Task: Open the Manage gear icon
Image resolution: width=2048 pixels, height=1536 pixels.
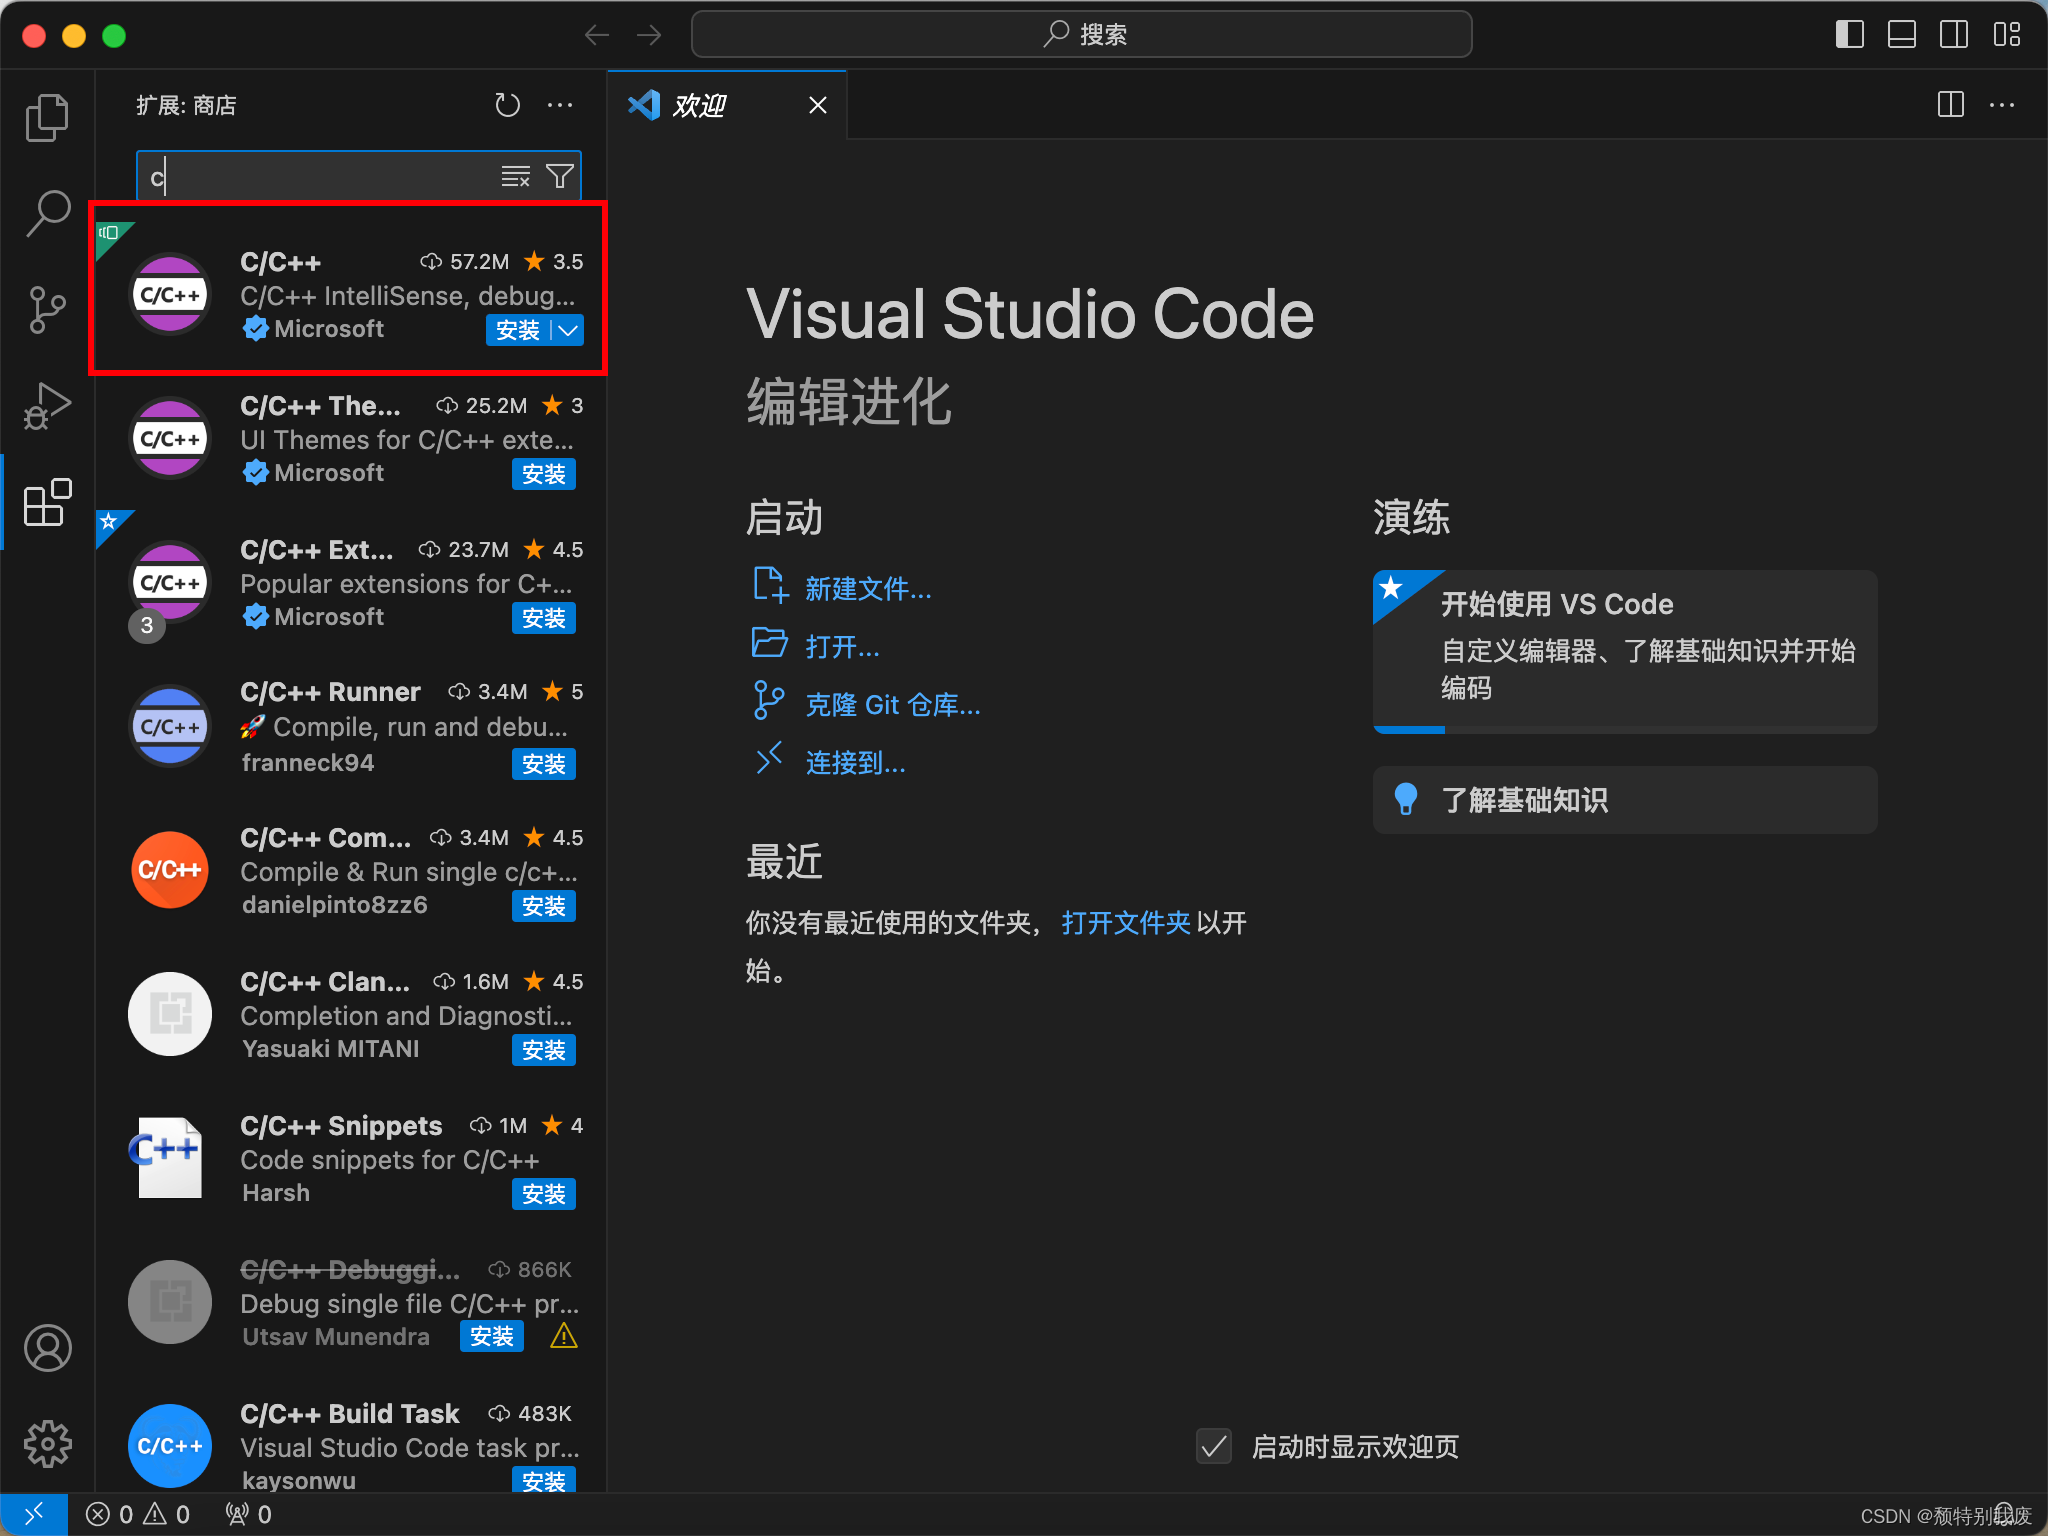Action: point(47,1444)
